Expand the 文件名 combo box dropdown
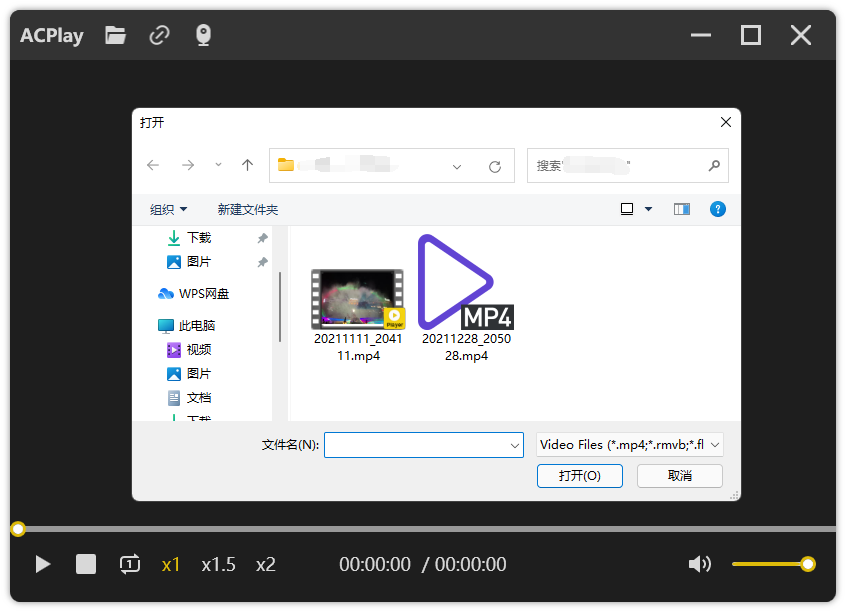This screenshot has width=846, height=612. [x=514, y=444]
